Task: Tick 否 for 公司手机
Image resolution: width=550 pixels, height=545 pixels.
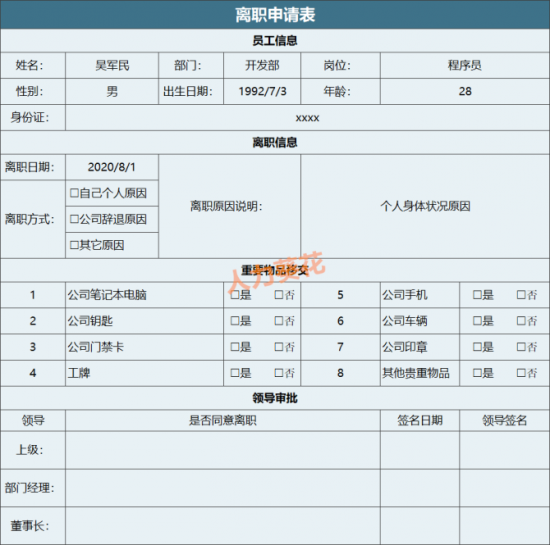Action: click(x=521, y=295)
